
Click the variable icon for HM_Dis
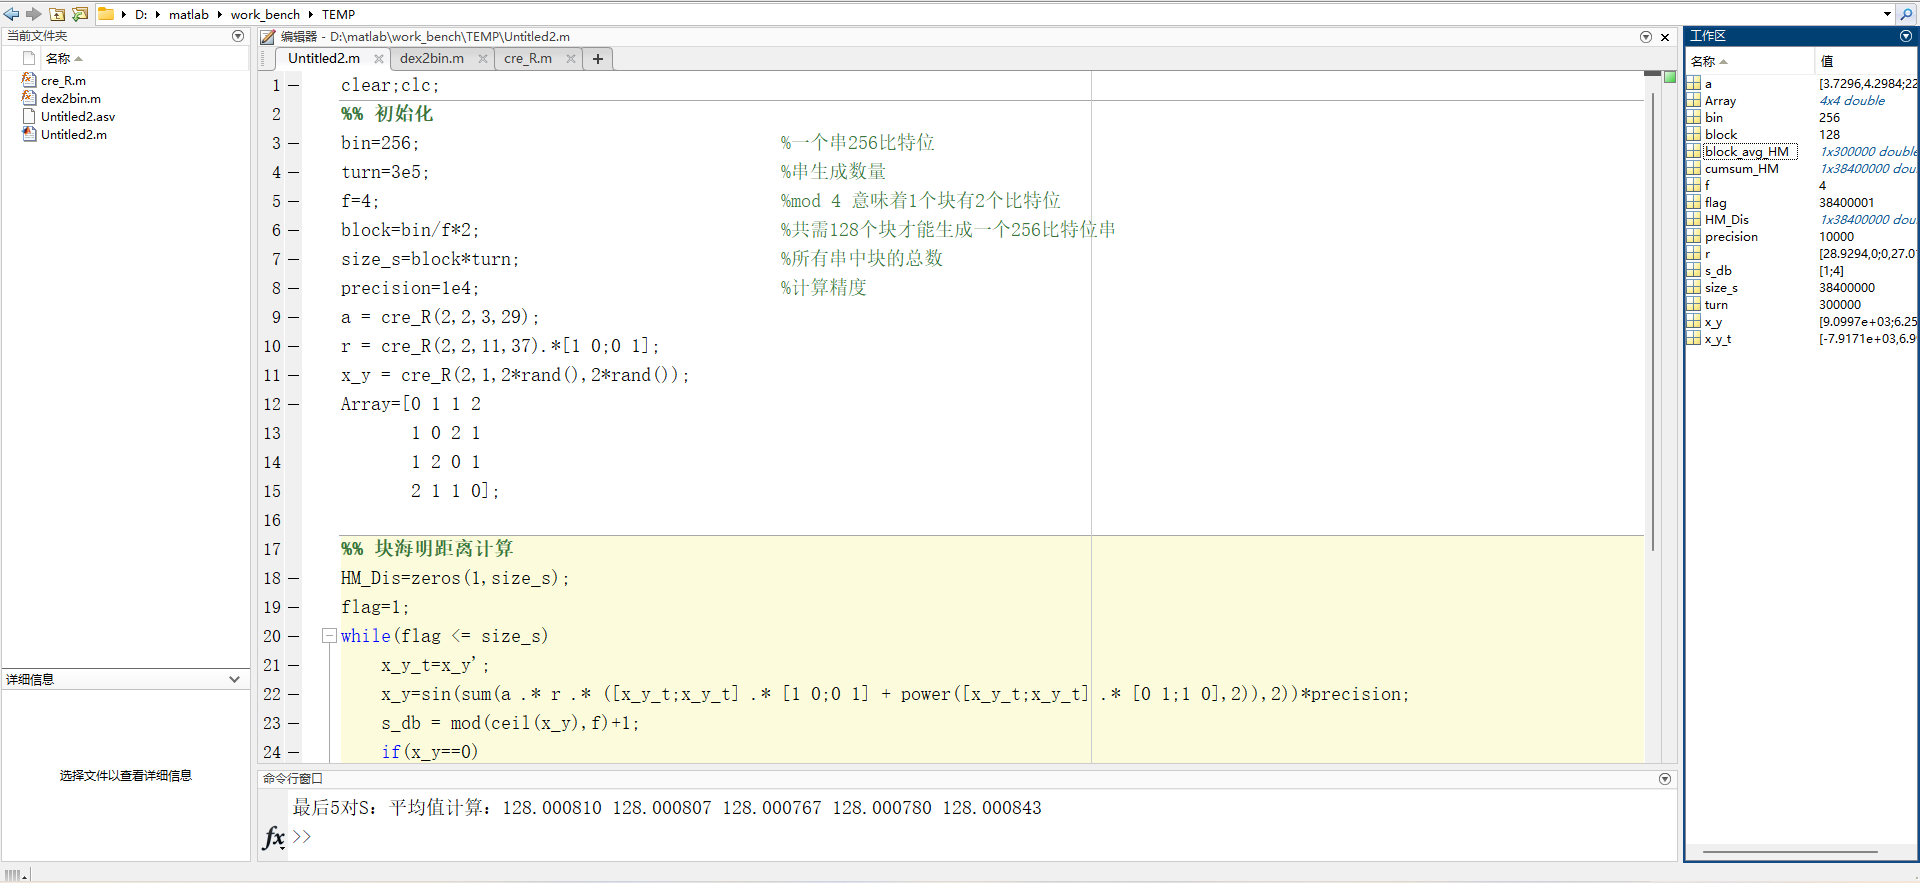(1693, 219)
